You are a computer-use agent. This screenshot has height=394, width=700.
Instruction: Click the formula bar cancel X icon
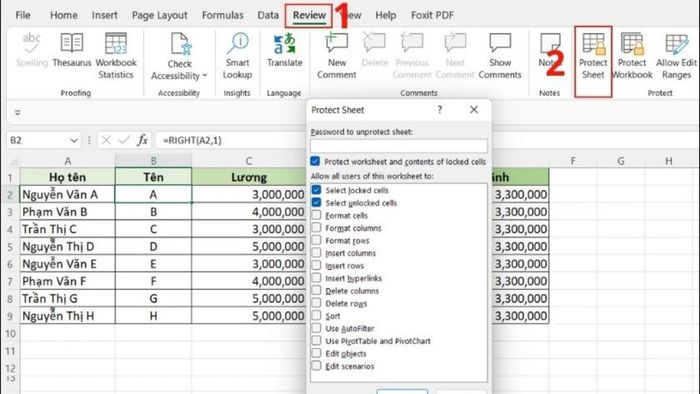click(106, 140)
